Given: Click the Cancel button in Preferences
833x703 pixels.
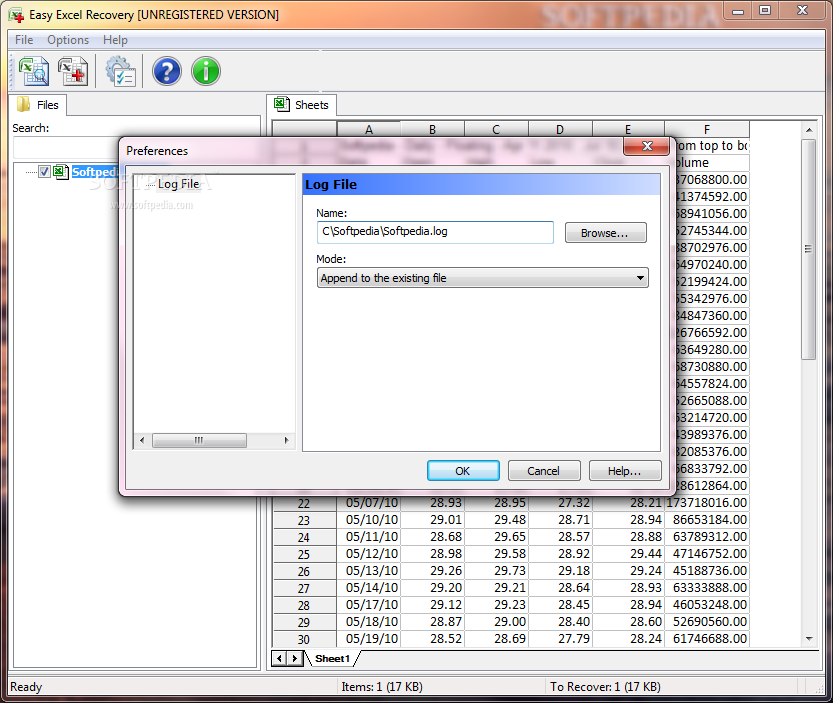Looking at the screenshot, I should (x=543, y=471).
